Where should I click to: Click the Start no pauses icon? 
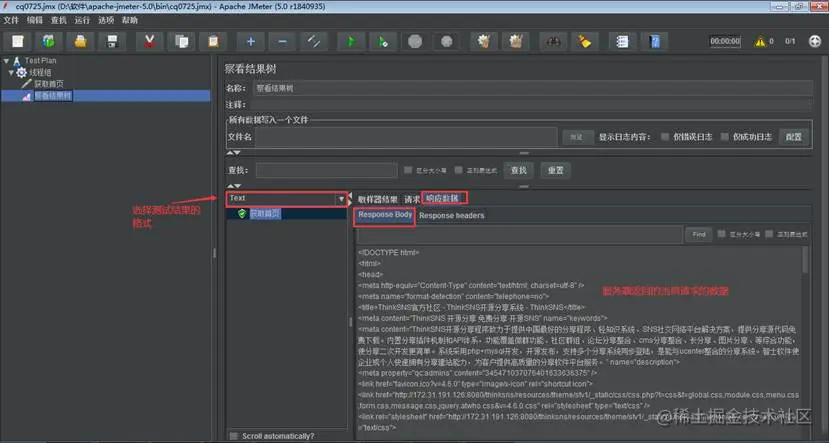point(383,41)
